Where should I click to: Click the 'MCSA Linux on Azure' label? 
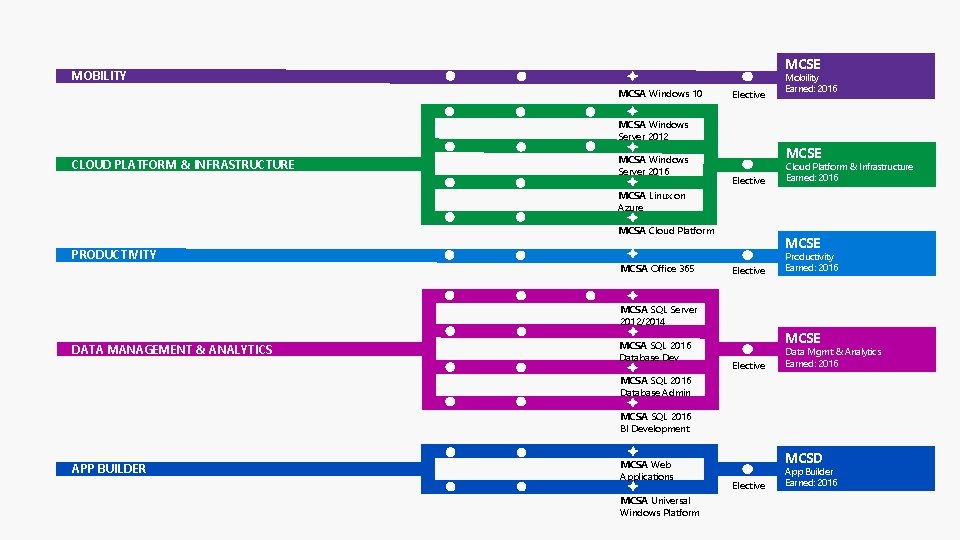point(651,201)
